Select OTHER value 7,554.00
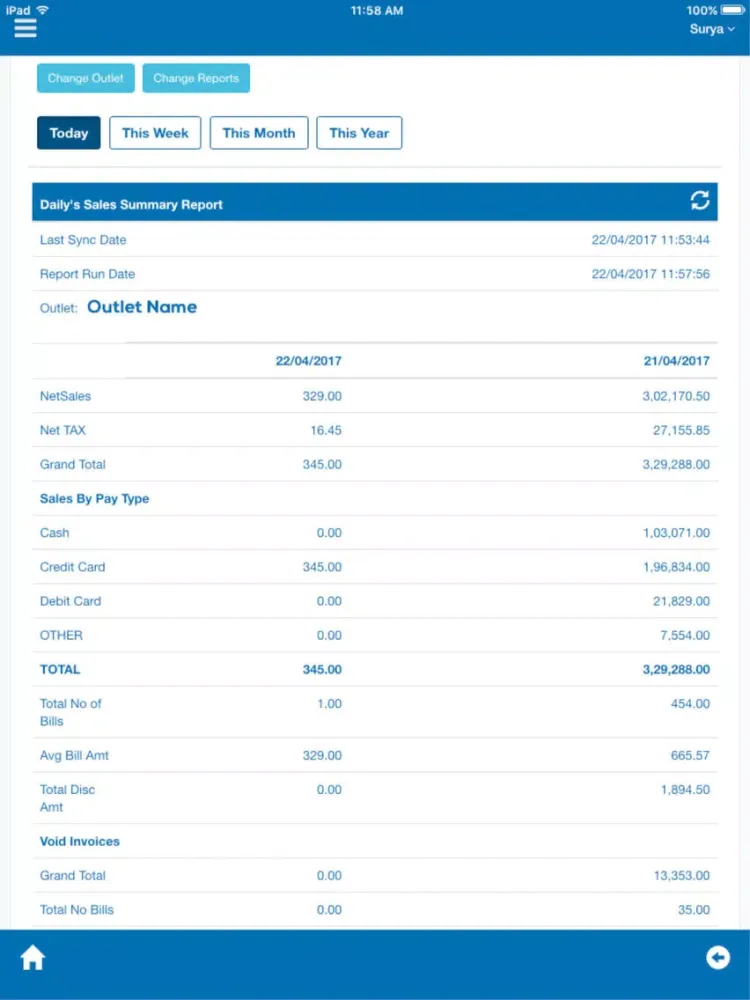Viewport: 750px width, 1000px height. click(x=684, y=635)
